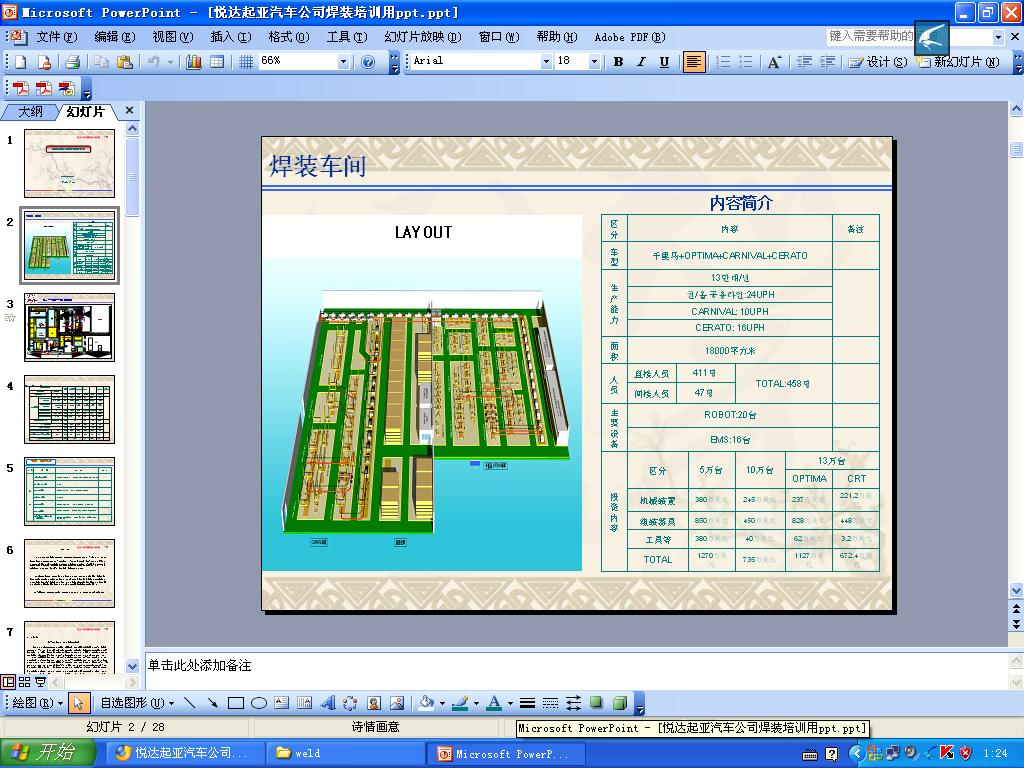Select the Line drawing tool
This screenshot has height=768, width=1024.
[189, 703]
